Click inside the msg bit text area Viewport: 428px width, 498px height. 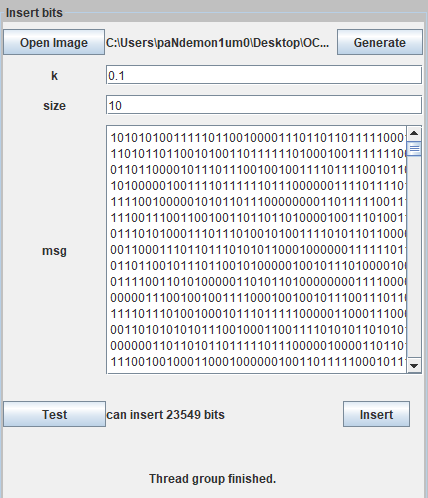257,250
